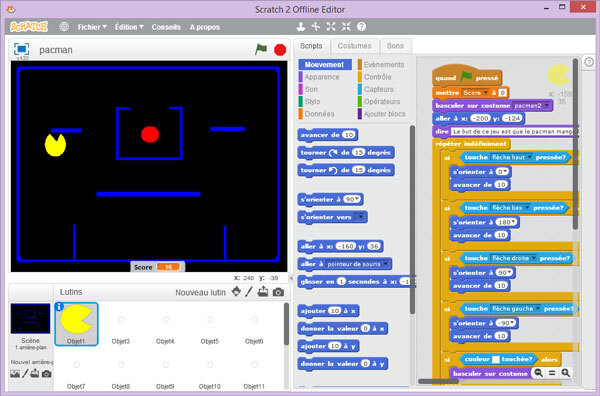The image size is (600, 396).
Task: Click the green flag to start project
Action: (x=261, y=49)
